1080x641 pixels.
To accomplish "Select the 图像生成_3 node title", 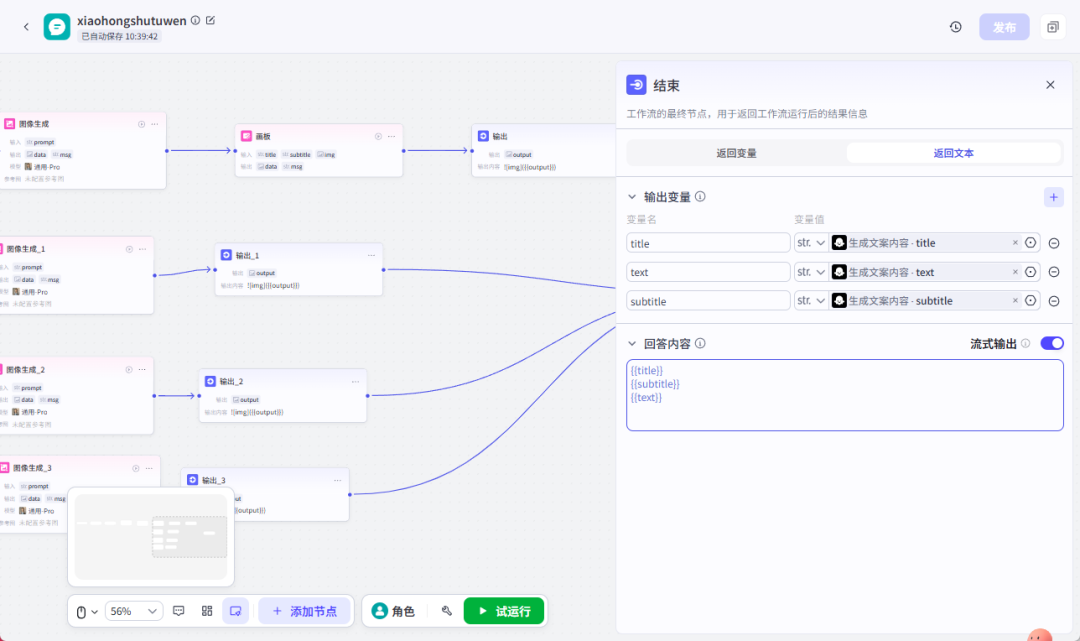I will (32, 468).
